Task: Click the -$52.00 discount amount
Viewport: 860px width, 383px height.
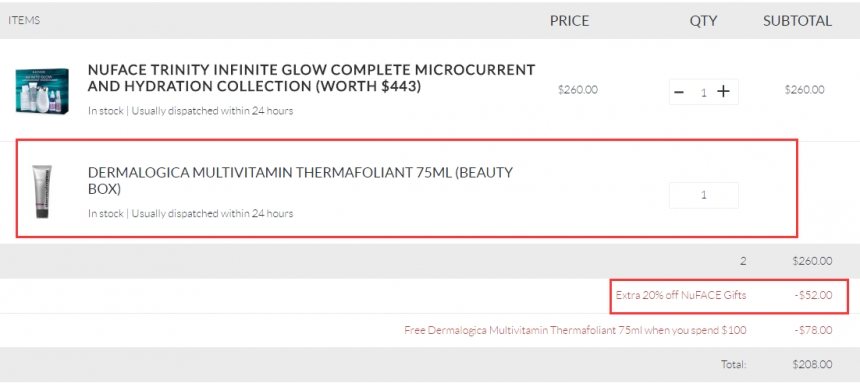Action: 813,295
